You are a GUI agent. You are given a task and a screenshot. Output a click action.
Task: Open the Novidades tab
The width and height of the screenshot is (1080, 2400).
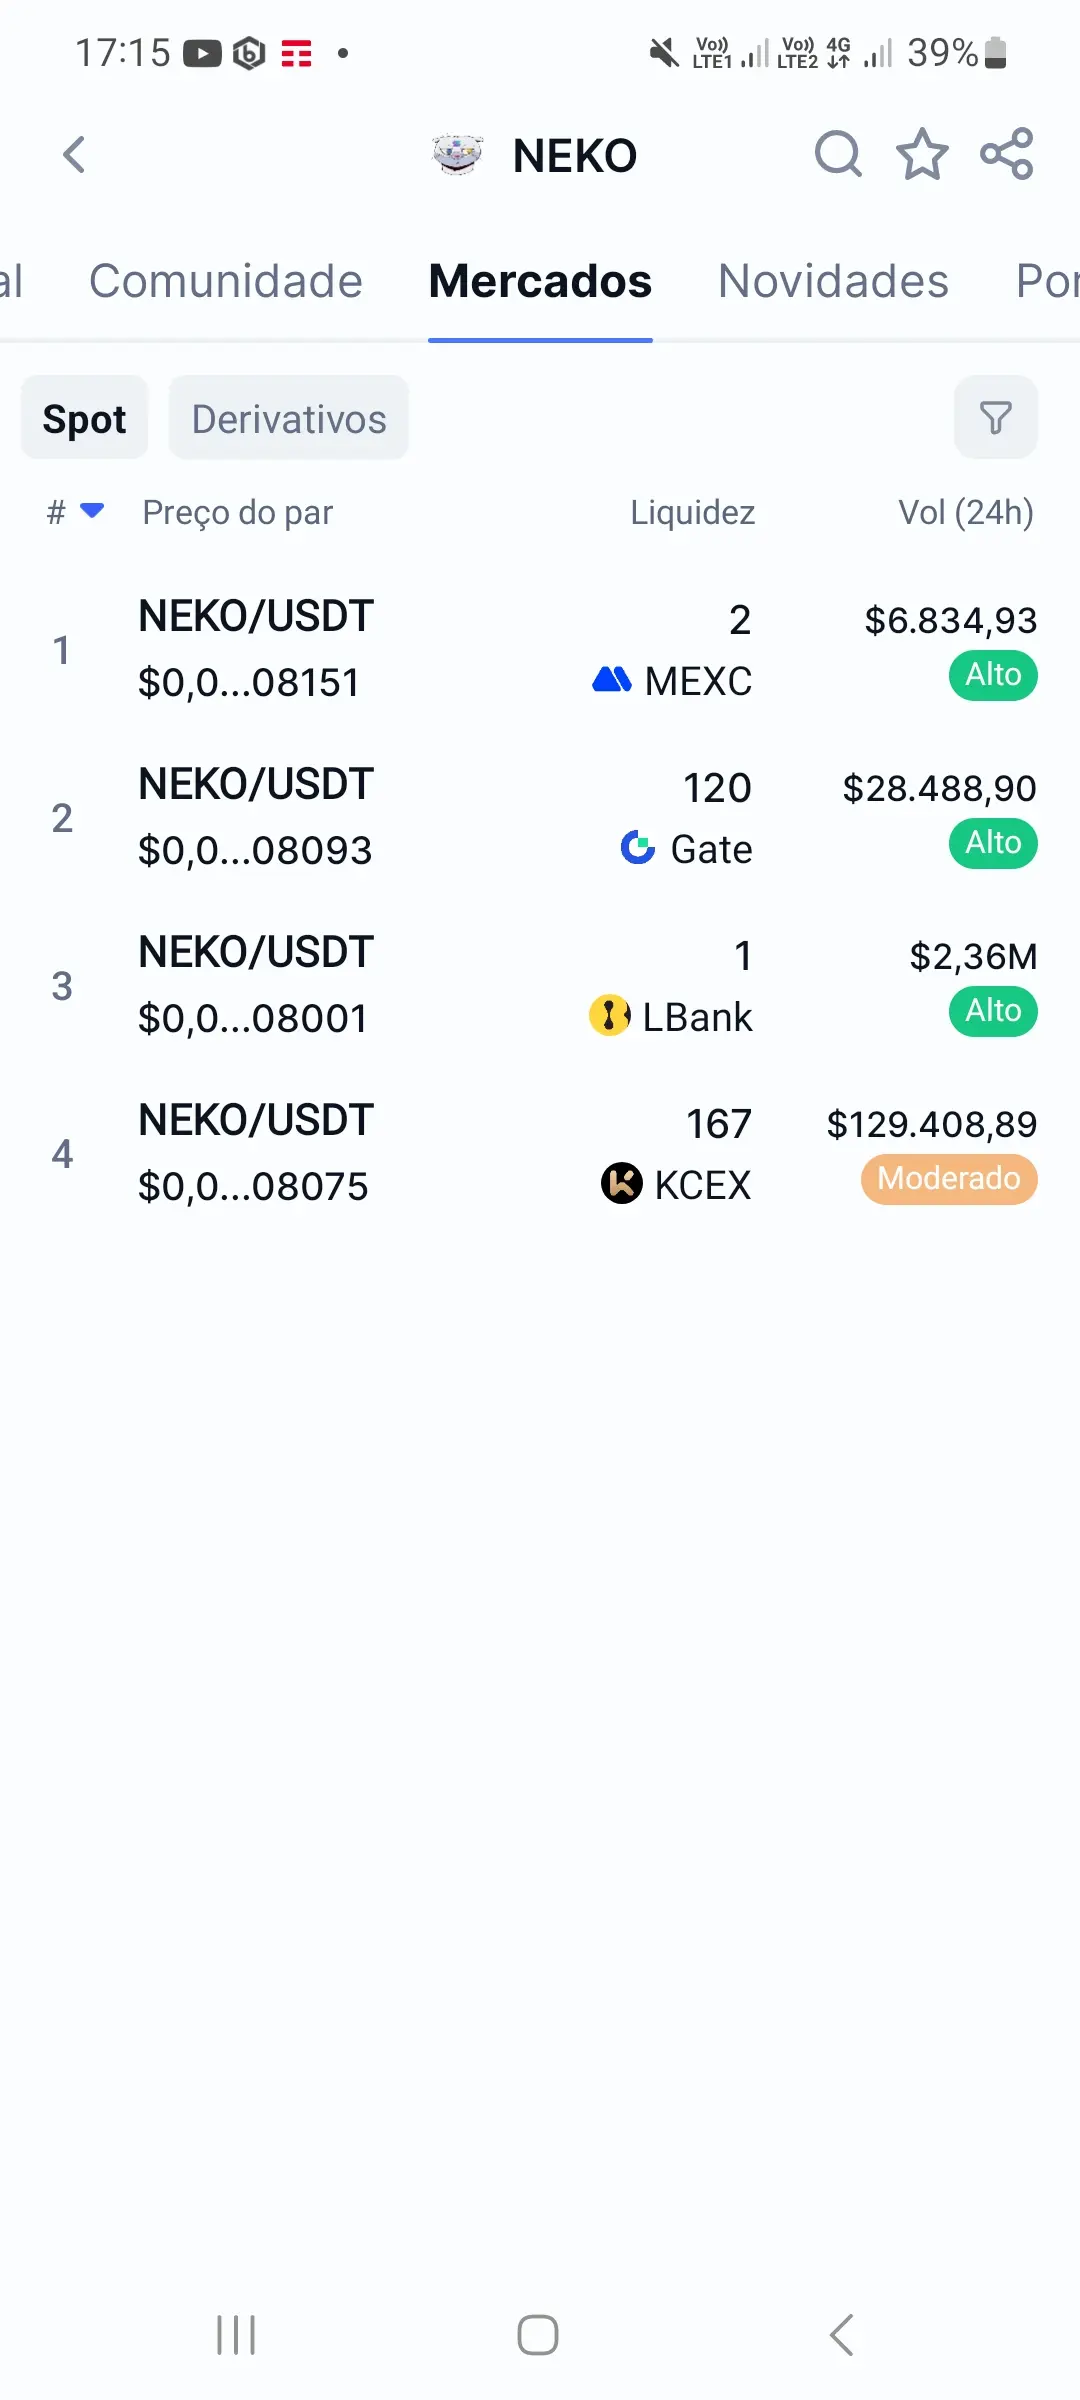(x=833, y=281)
